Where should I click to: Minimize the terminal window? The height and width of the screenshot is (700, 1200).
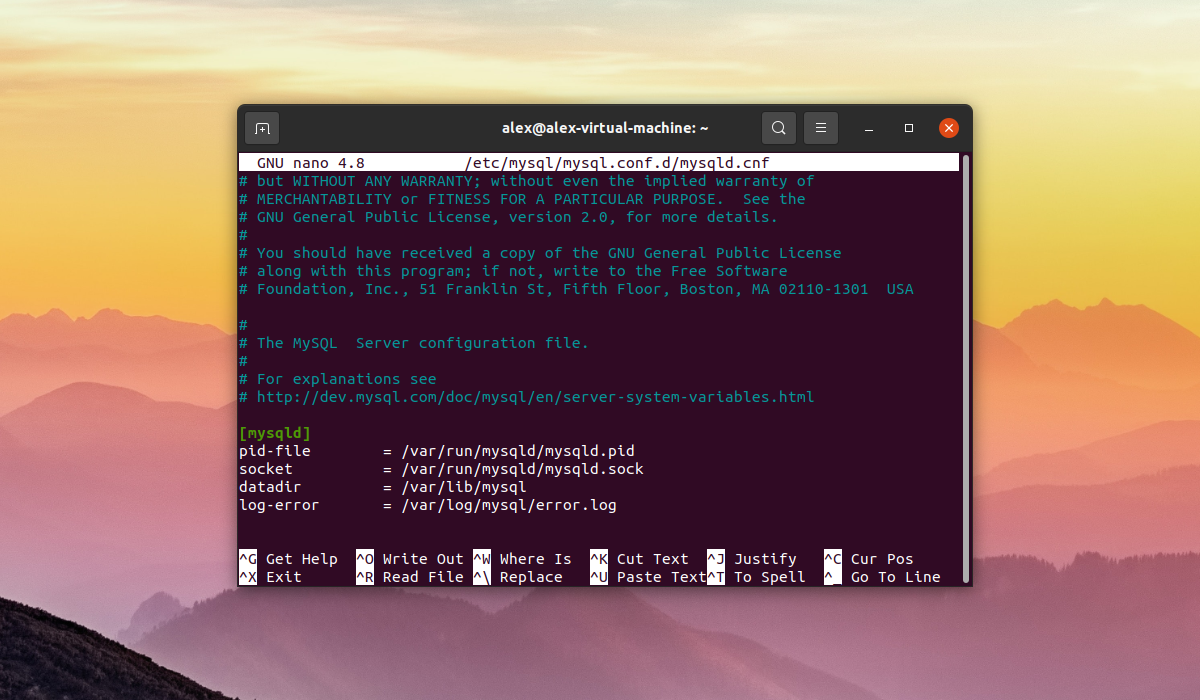click(869, 128)
